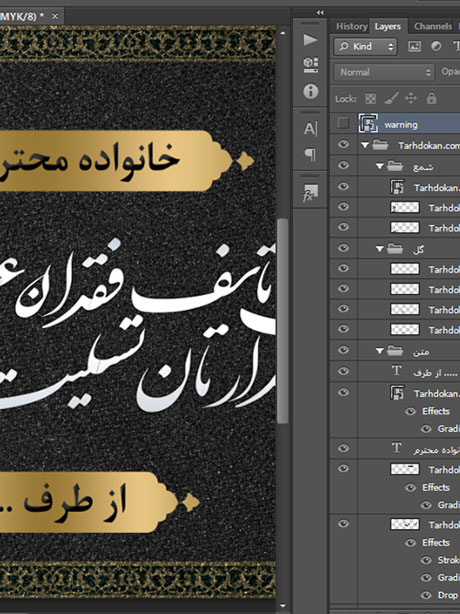Select the warning layer name

[x=401, y=125]
